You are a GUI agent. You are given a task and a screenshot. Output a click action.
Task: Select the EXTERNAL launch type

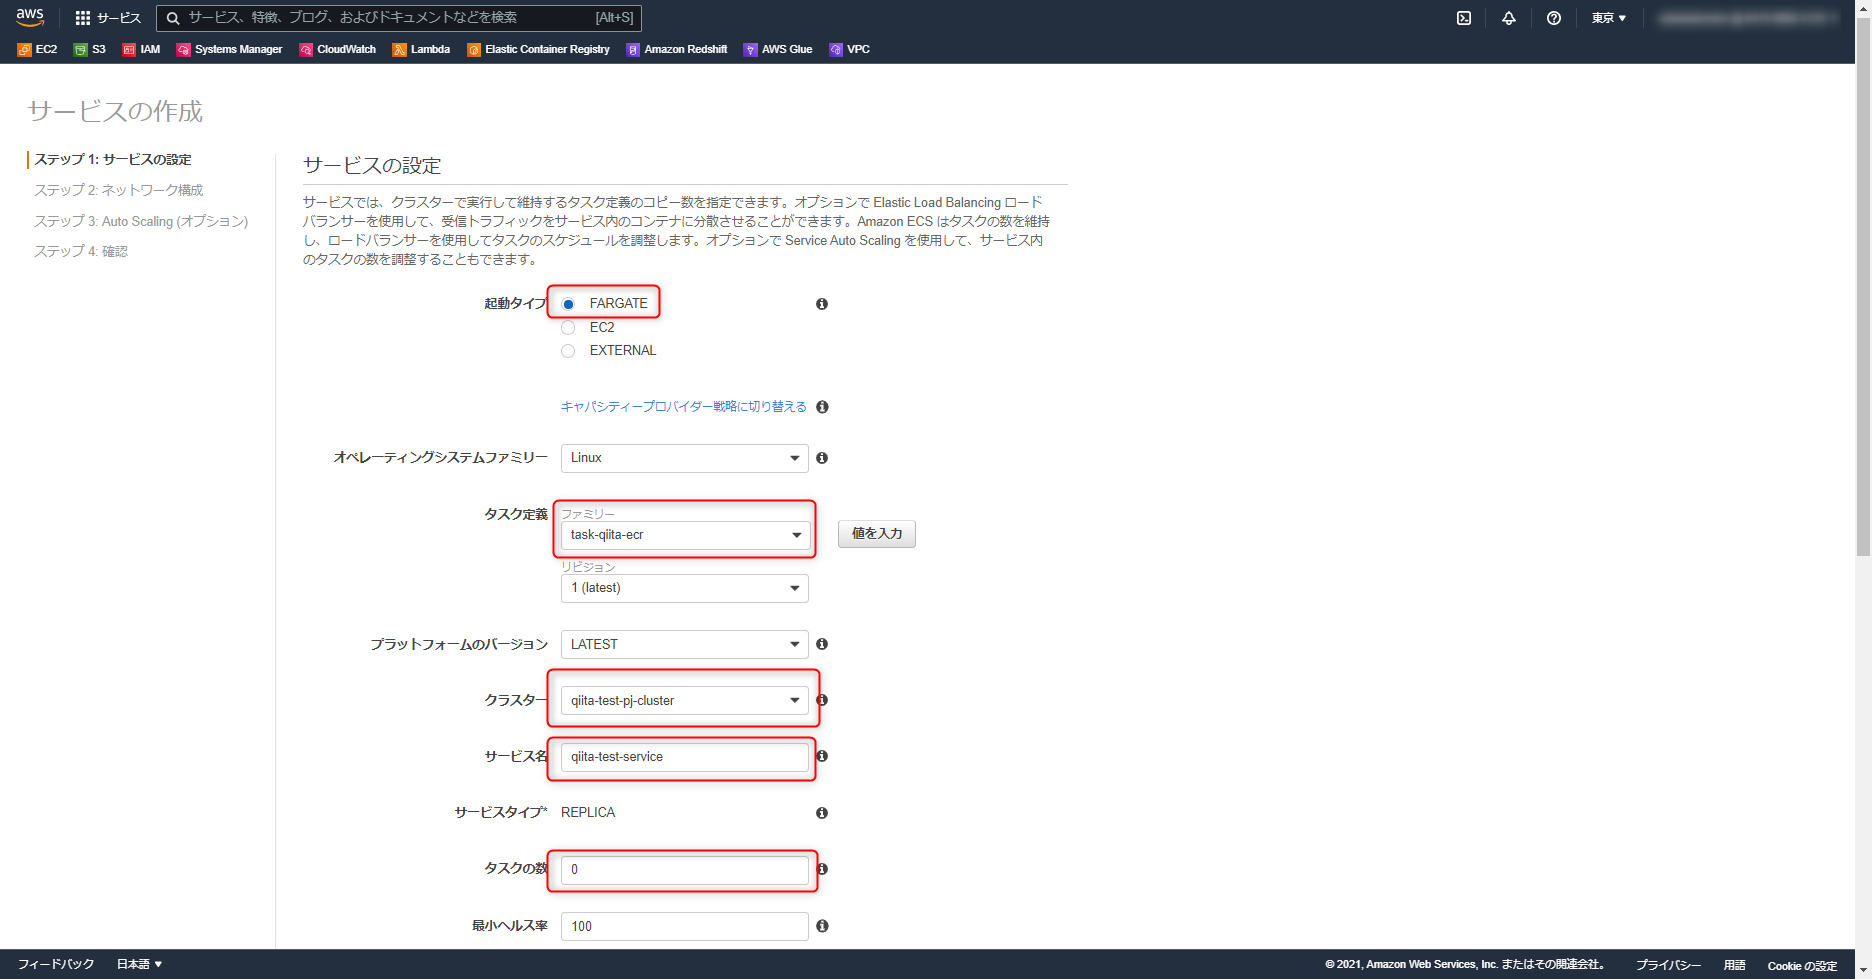(568, 351)
